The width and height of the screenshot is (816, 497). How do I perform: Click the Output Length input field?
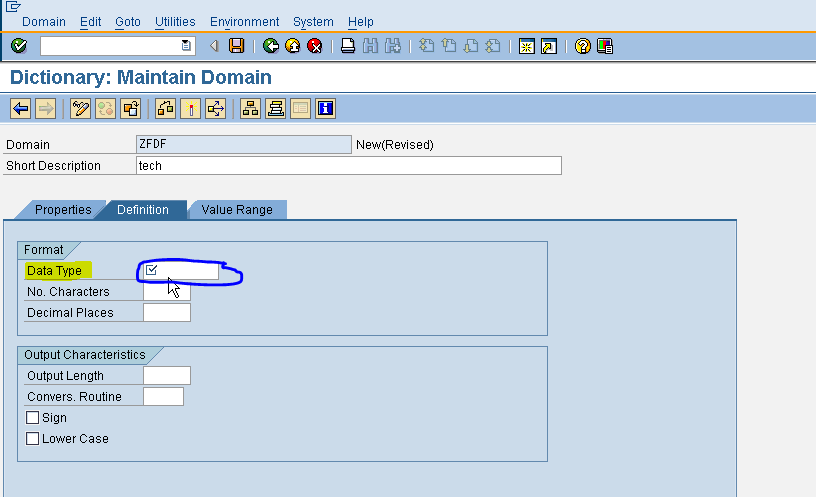(167, 376)
